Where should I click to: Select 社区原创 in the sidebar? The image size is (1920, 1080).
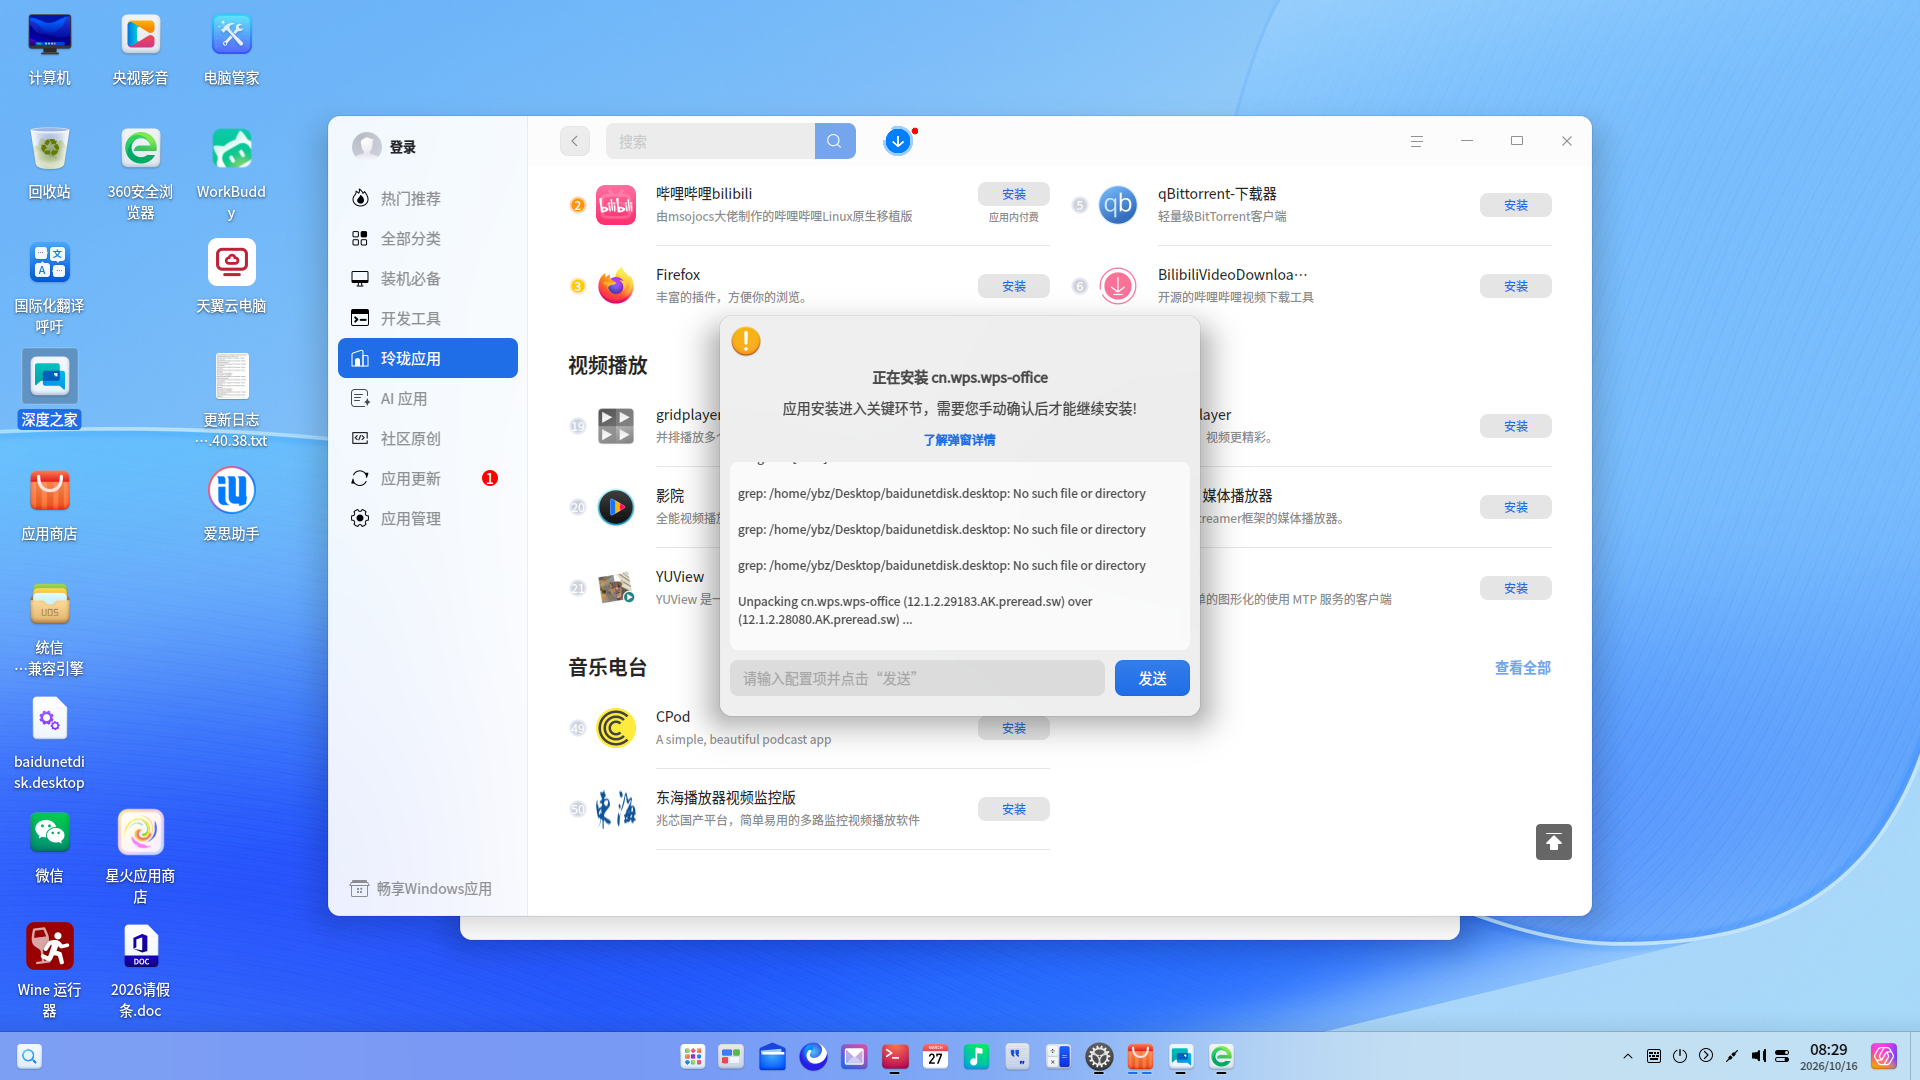[428, 438]
